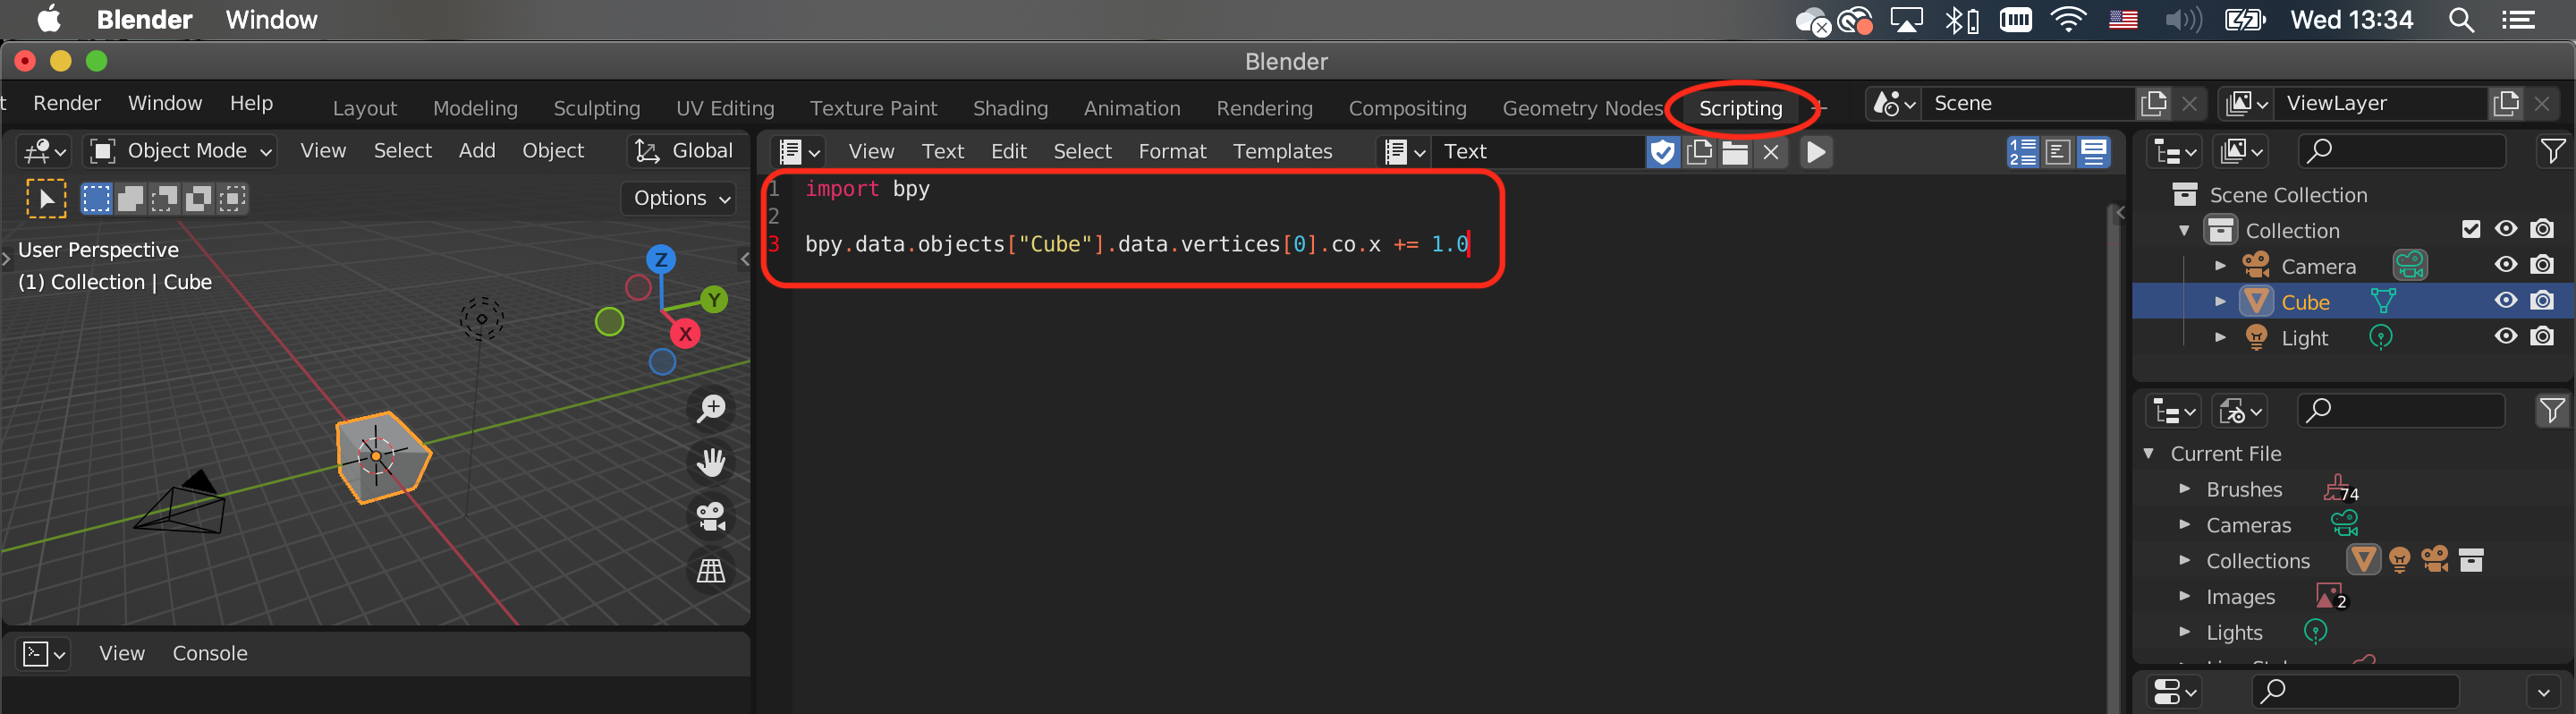The height and width of the screenshot is (714, 2576).
Task: Click the Cube mesh data icon
Action: click(2383, 301)
